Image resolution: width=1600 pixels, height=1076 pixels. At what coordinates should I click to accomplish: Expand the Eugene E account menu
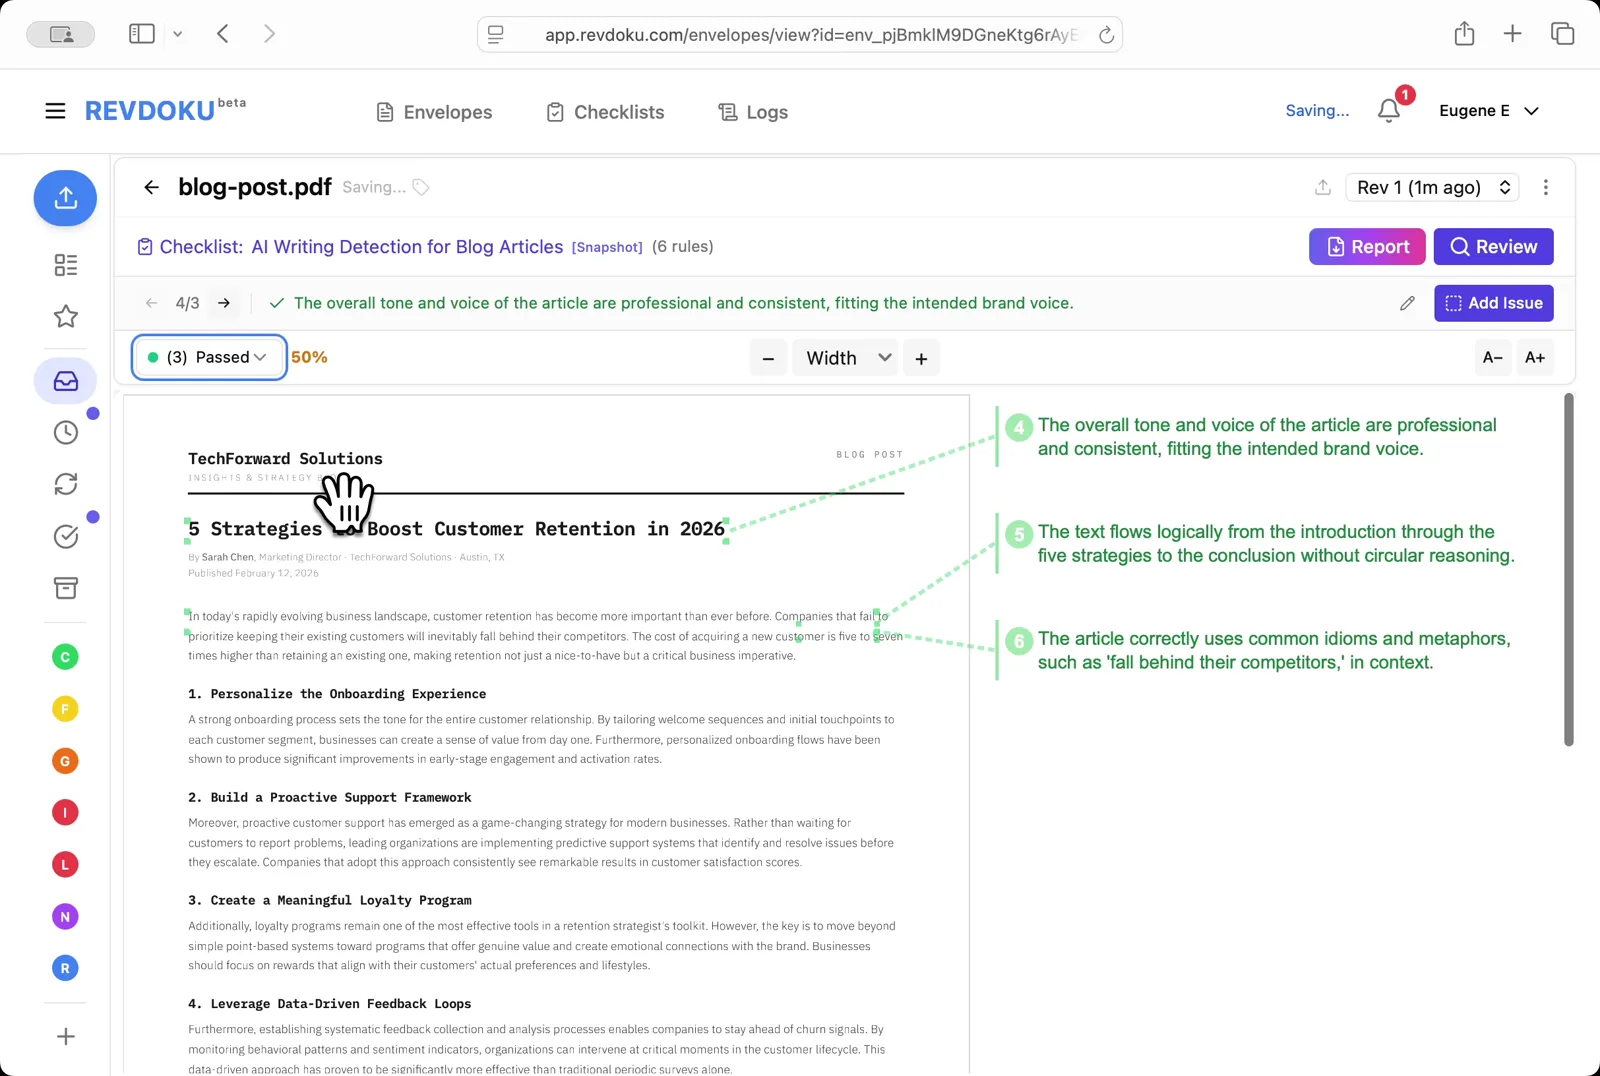[x=1488, y=111]
